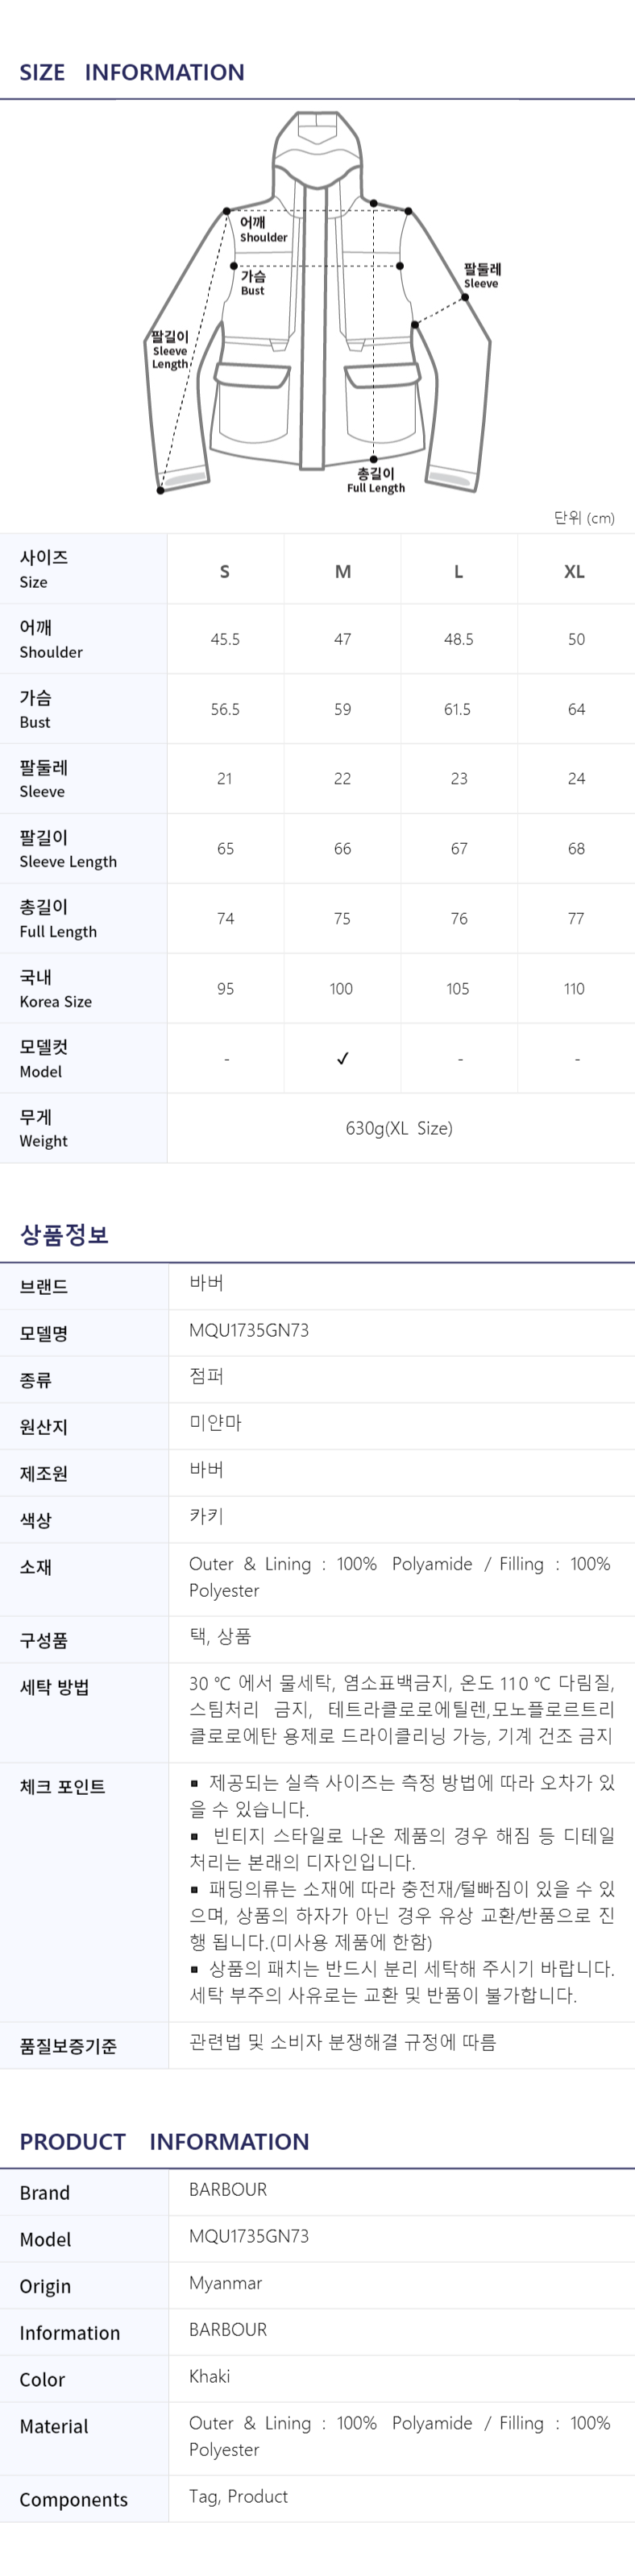The height and width of the screenshot is (2576, 635).
Task: Click the jacket size diagram illustration
Action: (319, 302)
